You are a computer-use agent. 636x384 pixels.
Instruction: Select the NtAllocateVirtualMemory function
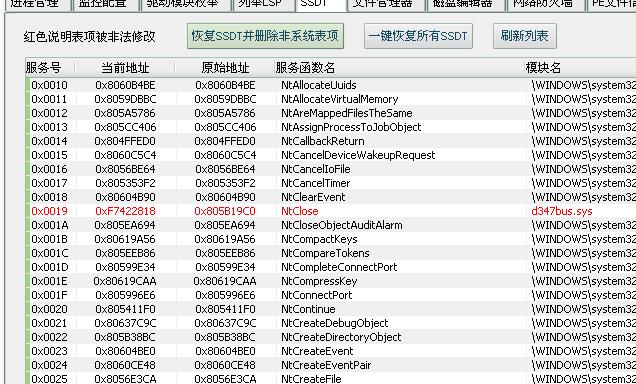pos(339,99)
